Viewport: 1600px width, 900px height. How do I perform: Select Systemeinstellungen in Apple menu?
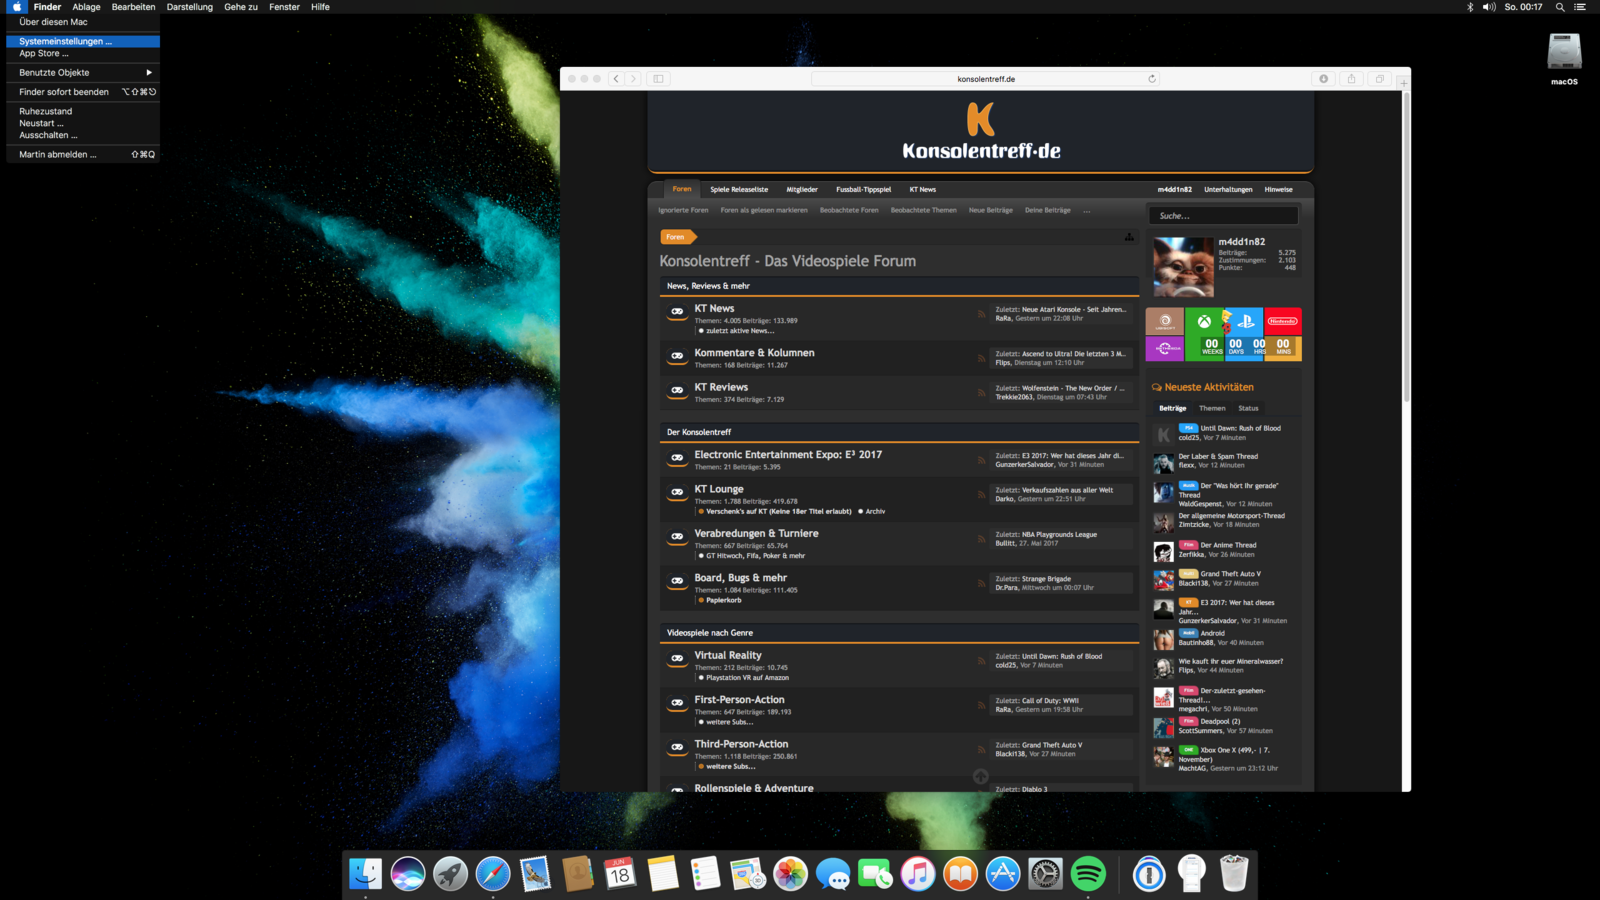coord(82,42)
